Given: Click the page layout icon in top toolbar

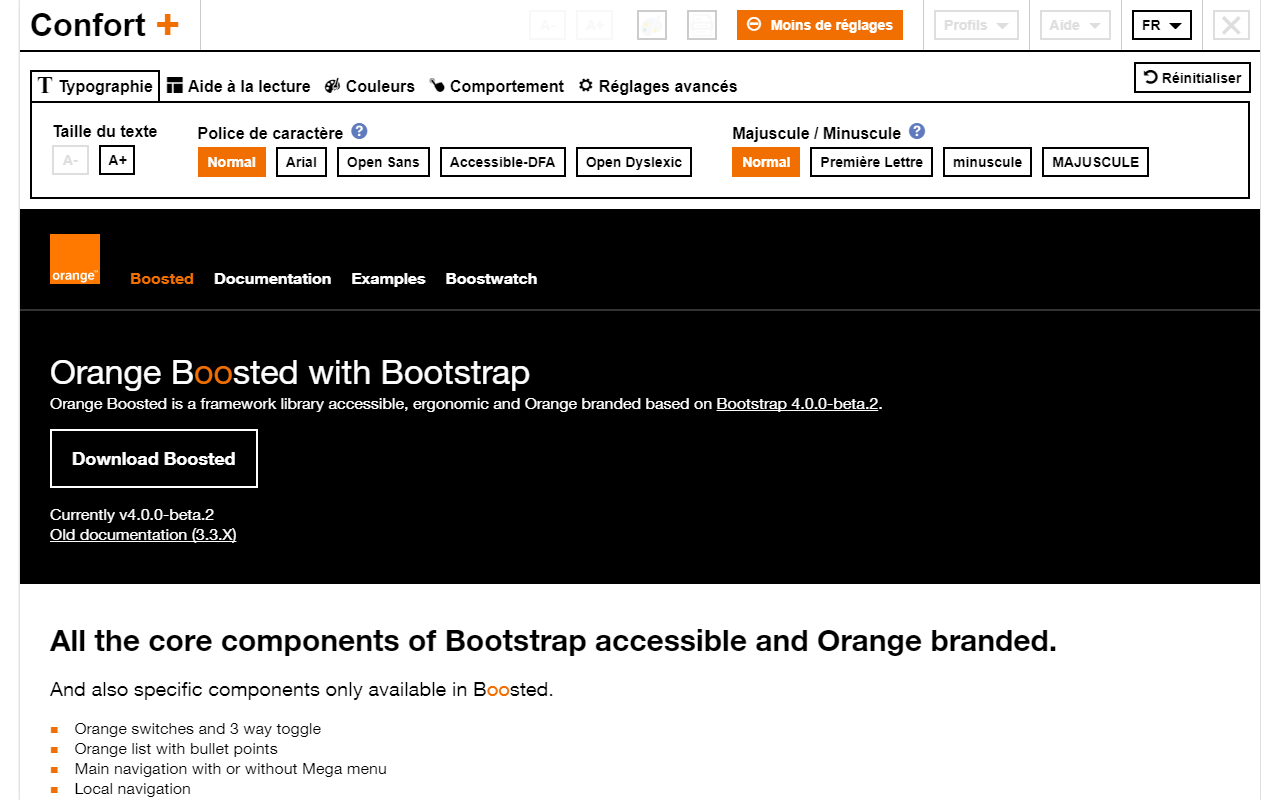Looking at the screenshot, I should pyautogui.click(x=702, y=25).
